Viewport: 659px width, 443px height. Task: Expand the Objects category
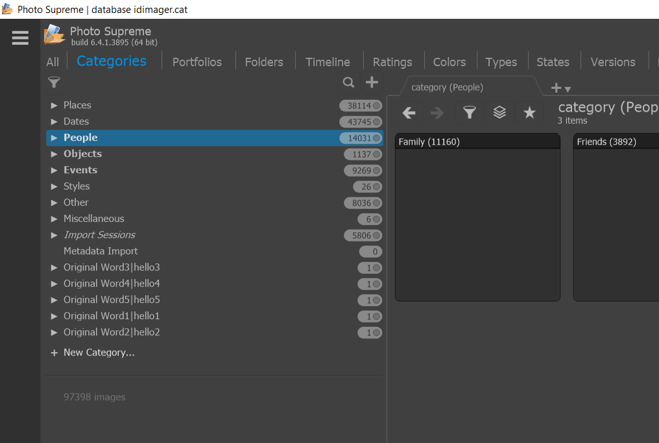(54, 154)
